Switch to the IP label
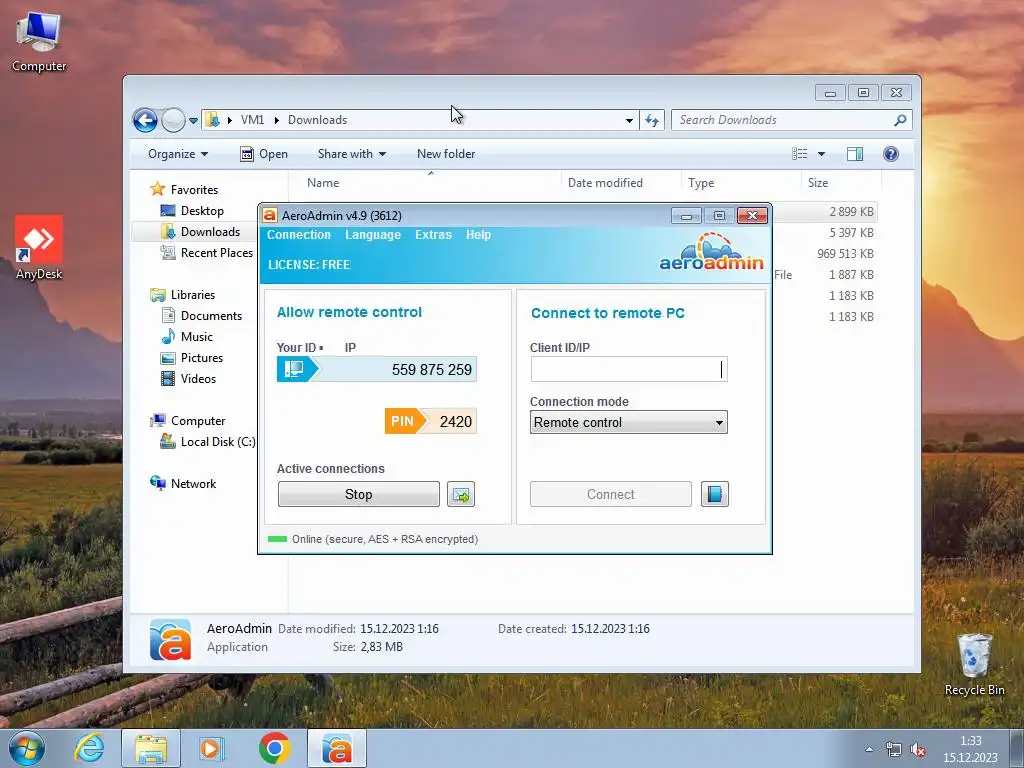This screenshot has width=1024, height=768. 350,347
